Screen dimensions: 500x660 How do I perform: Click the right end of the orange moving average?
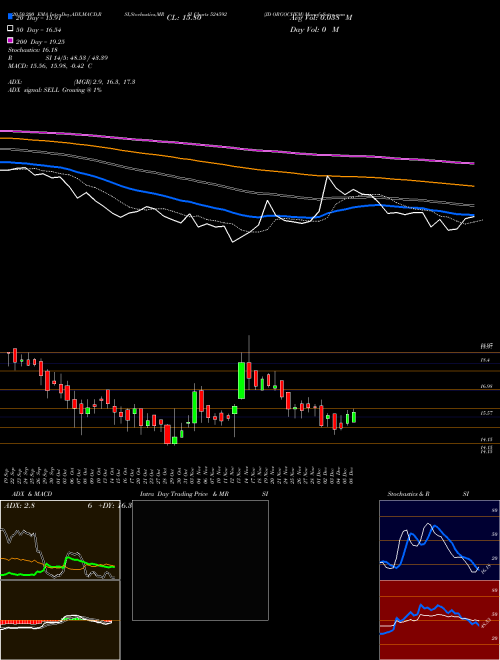pos(473,185)
